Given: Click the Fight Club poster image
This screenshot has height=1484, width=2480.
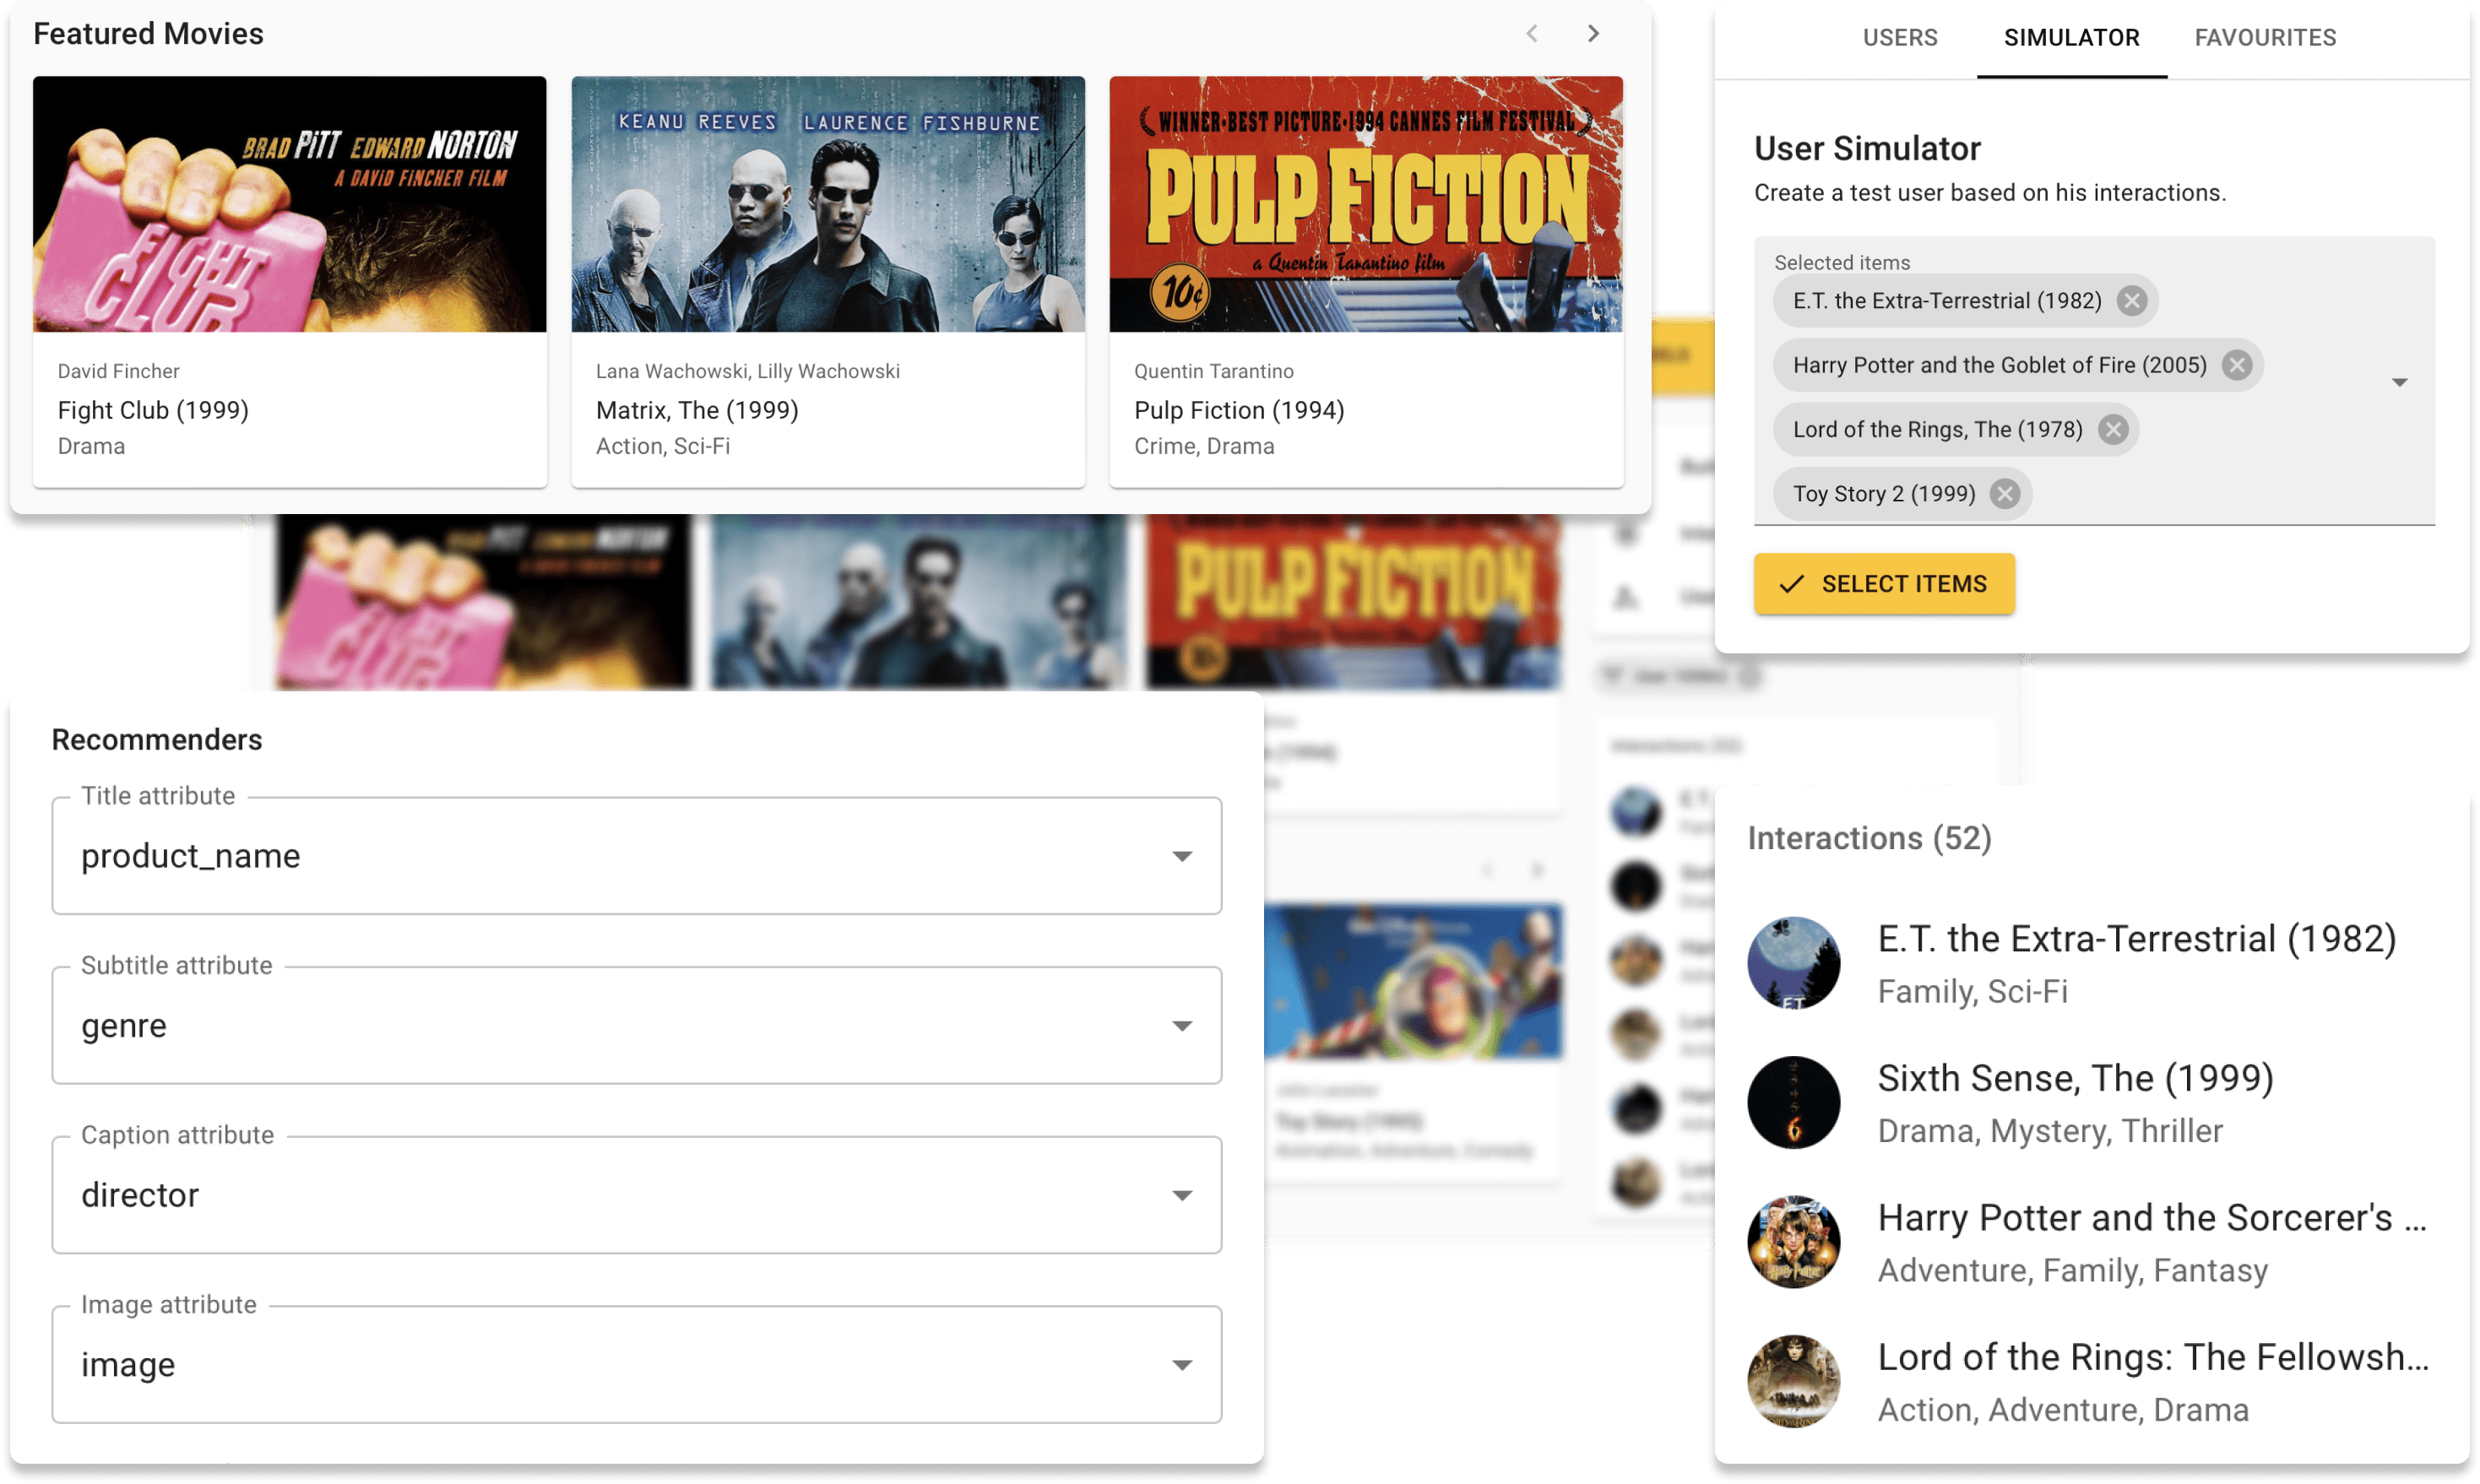Looking at the screenshot, I should [x=289, y=204].
